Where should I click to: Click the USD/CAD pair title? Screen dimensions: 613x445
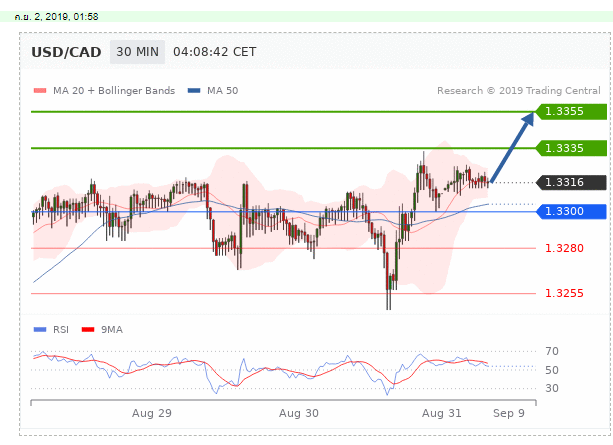(66, 52)
